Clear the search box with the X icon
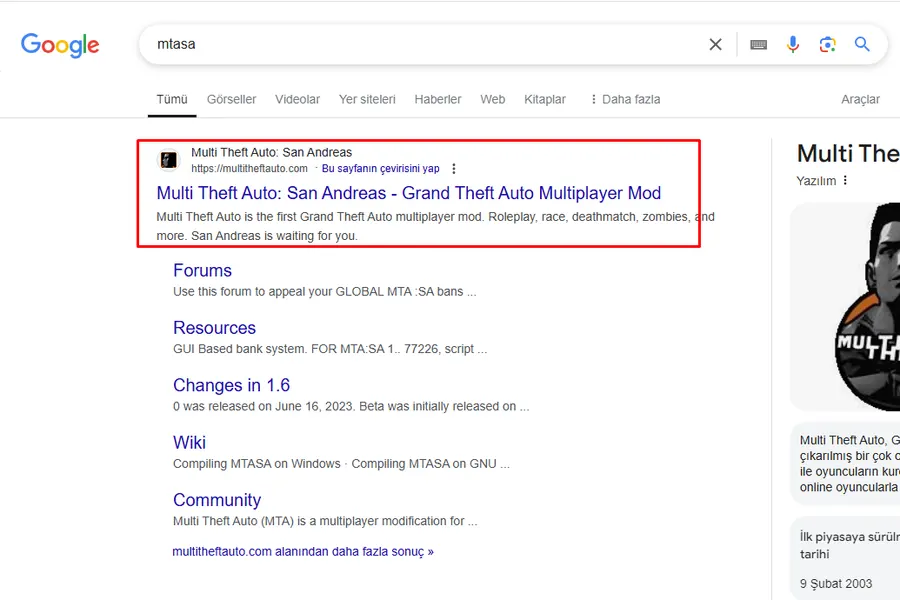 click(715, 44)
